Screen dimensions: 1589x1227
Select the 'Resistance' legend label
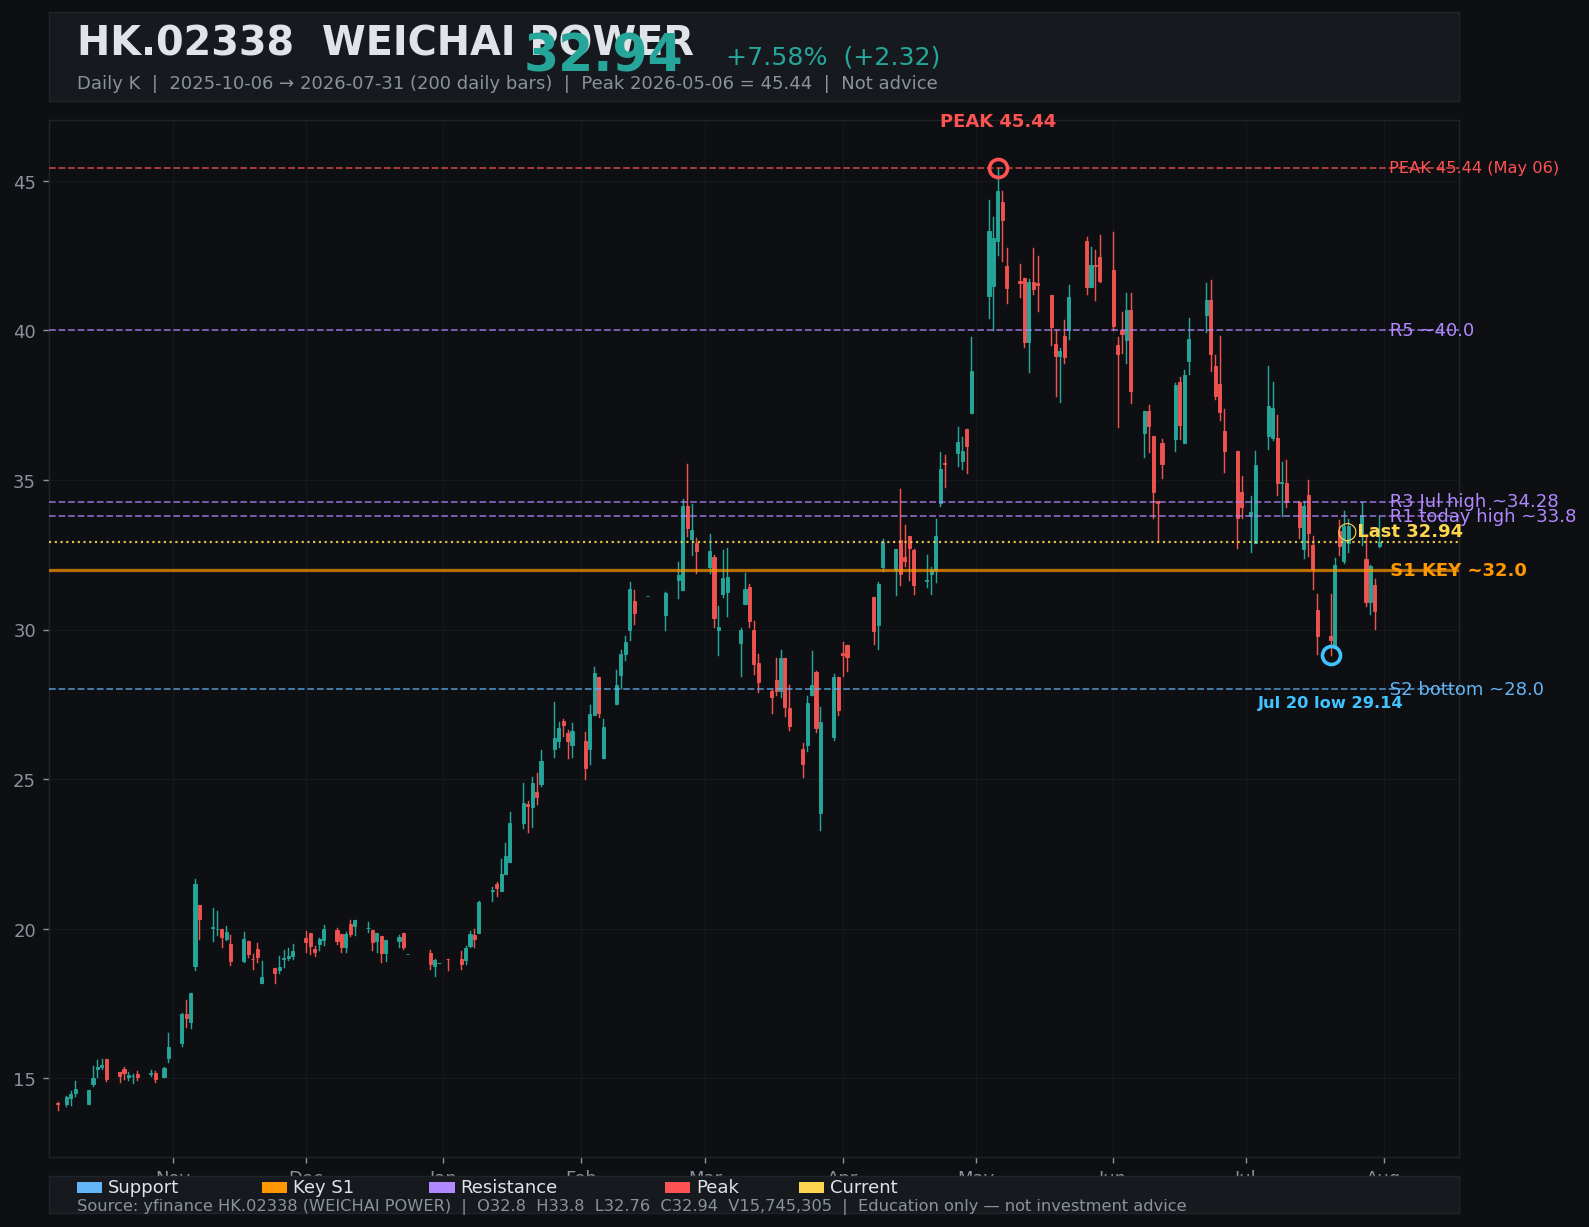pos(509,1187)
